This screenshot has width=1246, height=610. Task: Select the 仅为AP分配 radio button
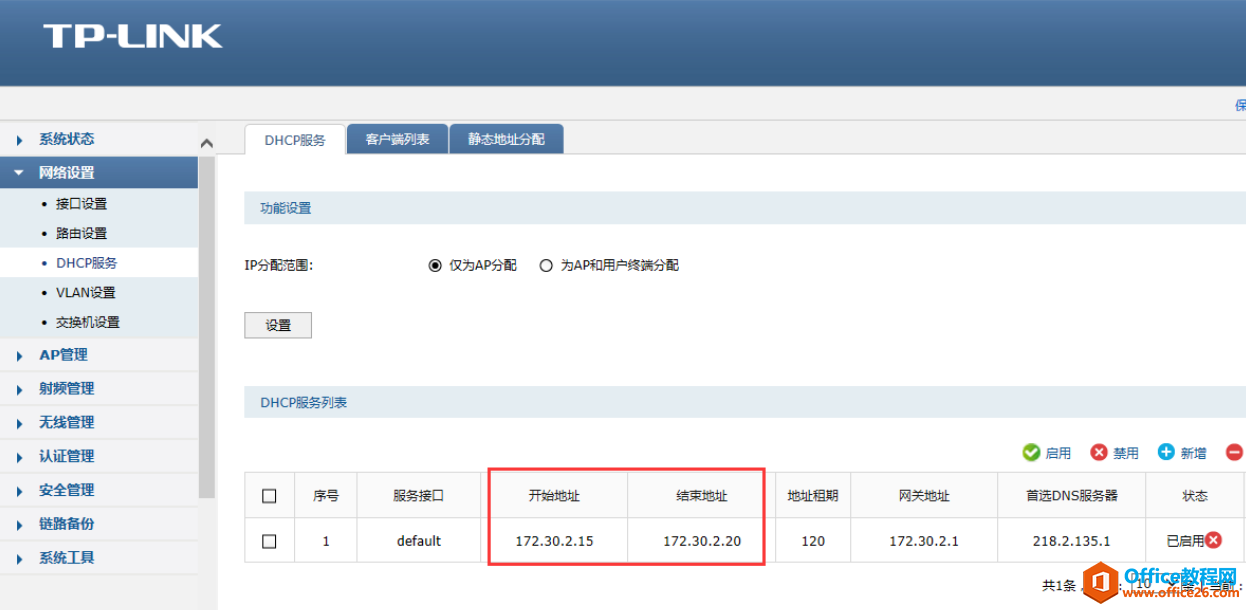click(435, 266)
